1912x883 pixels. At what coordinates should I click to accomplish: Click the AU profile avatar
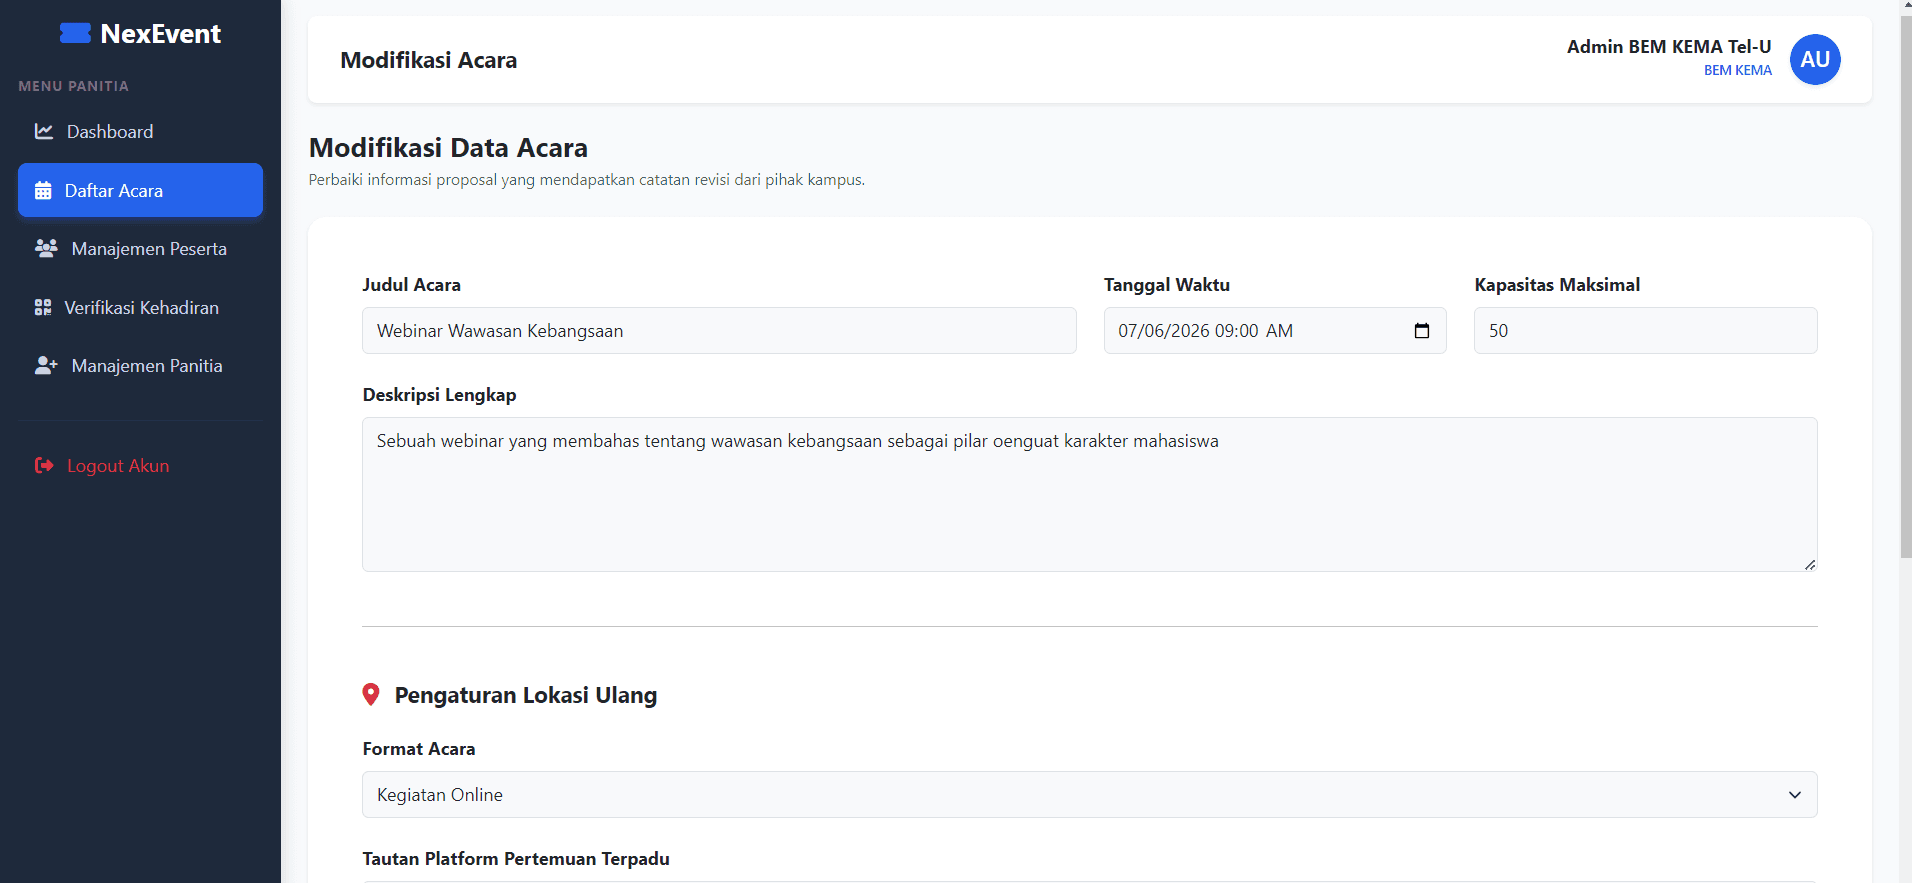pos(1815,60)
